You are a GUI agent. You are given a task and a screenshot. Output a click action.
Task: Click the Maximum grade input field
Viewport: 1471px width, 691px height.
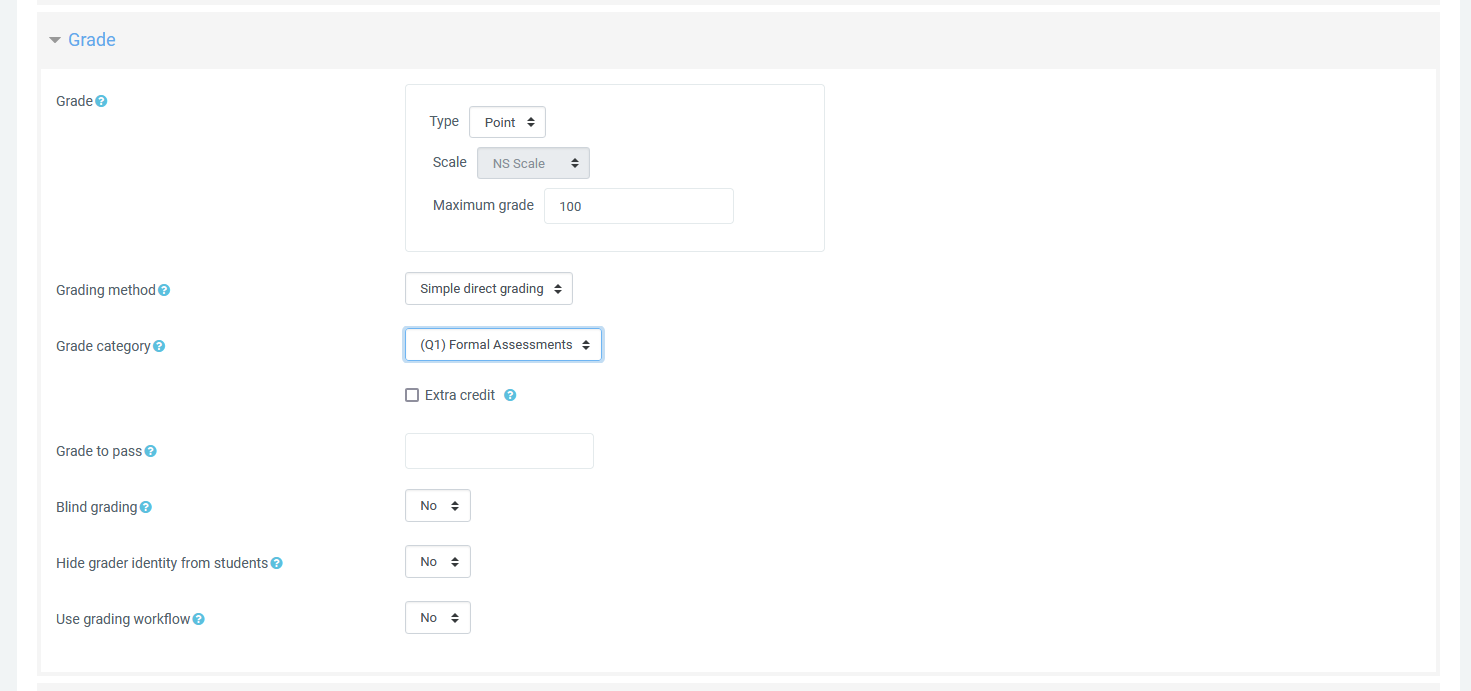pyautogui.click(x=638, y=206)
